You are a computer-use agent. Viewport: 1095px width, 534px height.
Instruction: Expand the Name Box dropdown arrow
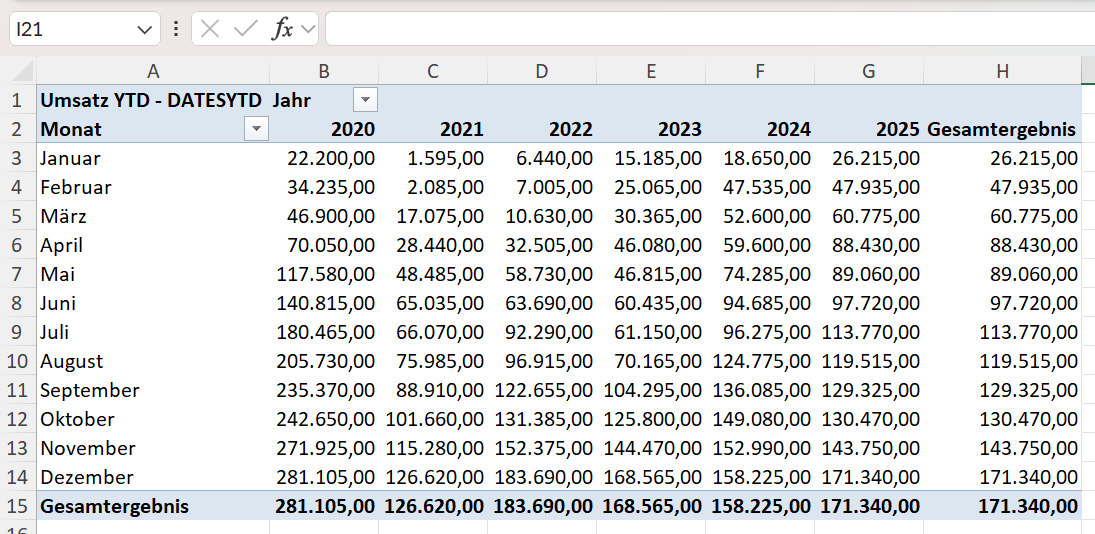pyautogui.click(x=143, y=29)
